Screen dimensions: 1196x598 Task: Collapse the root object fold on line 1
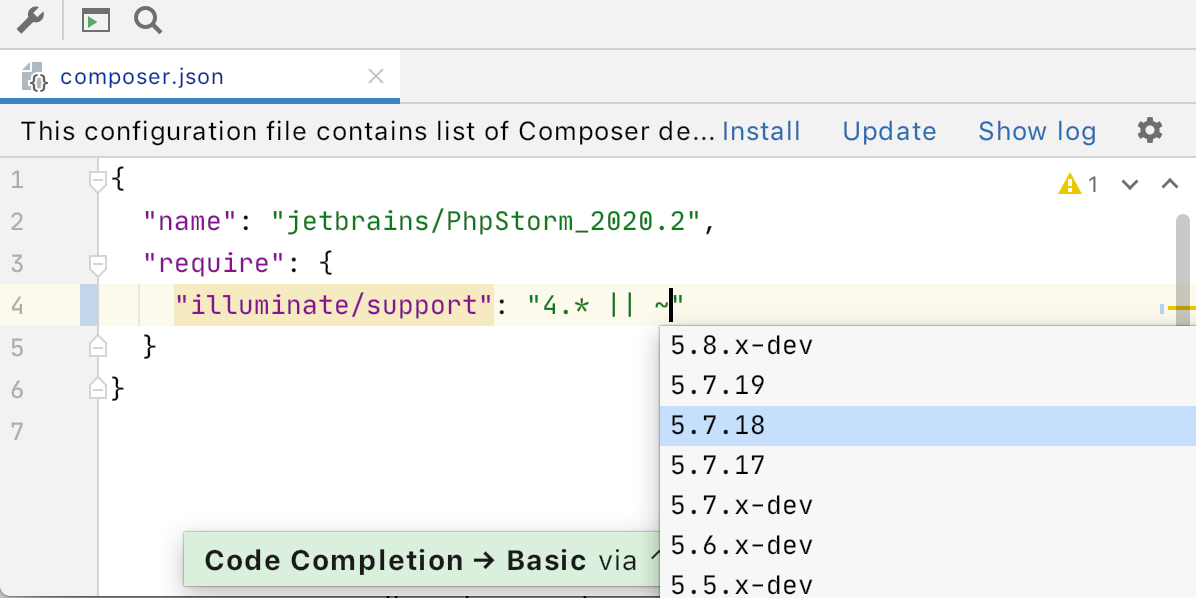[x=98, y=182]
